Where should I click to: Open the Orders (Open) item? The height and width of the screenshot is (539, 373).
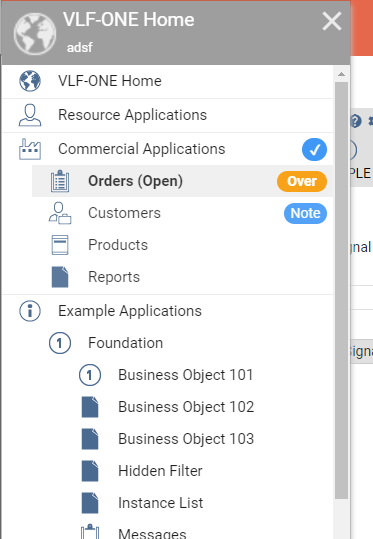point(183,181)
